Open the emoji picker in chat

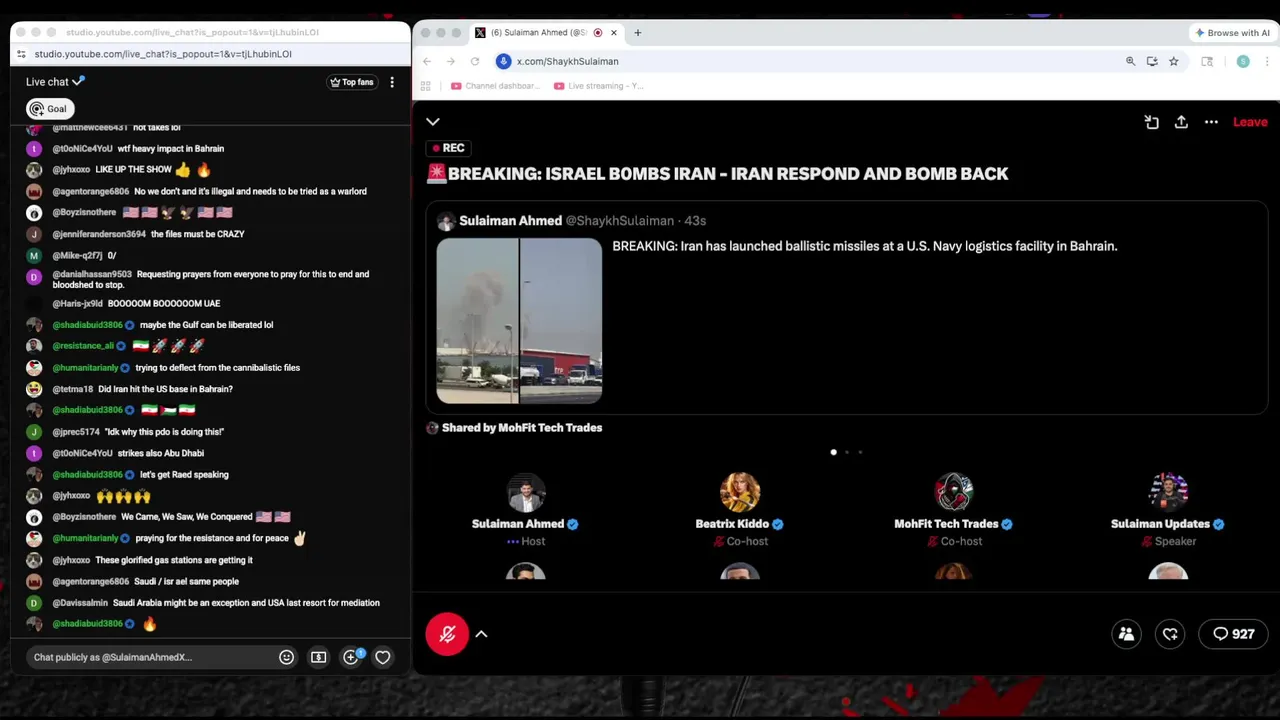286,658
